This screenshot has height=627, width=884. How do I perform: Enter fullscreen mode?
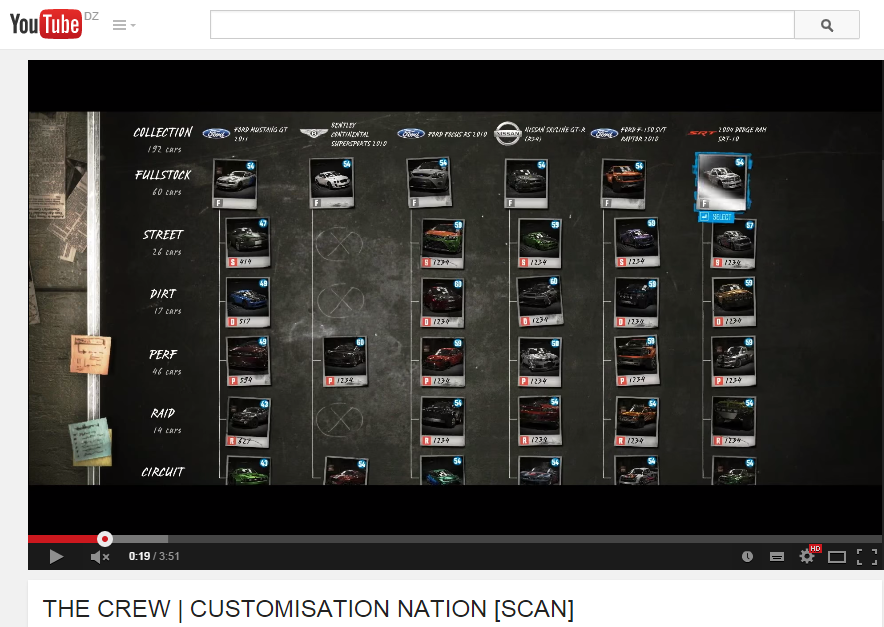click(867, 557)
